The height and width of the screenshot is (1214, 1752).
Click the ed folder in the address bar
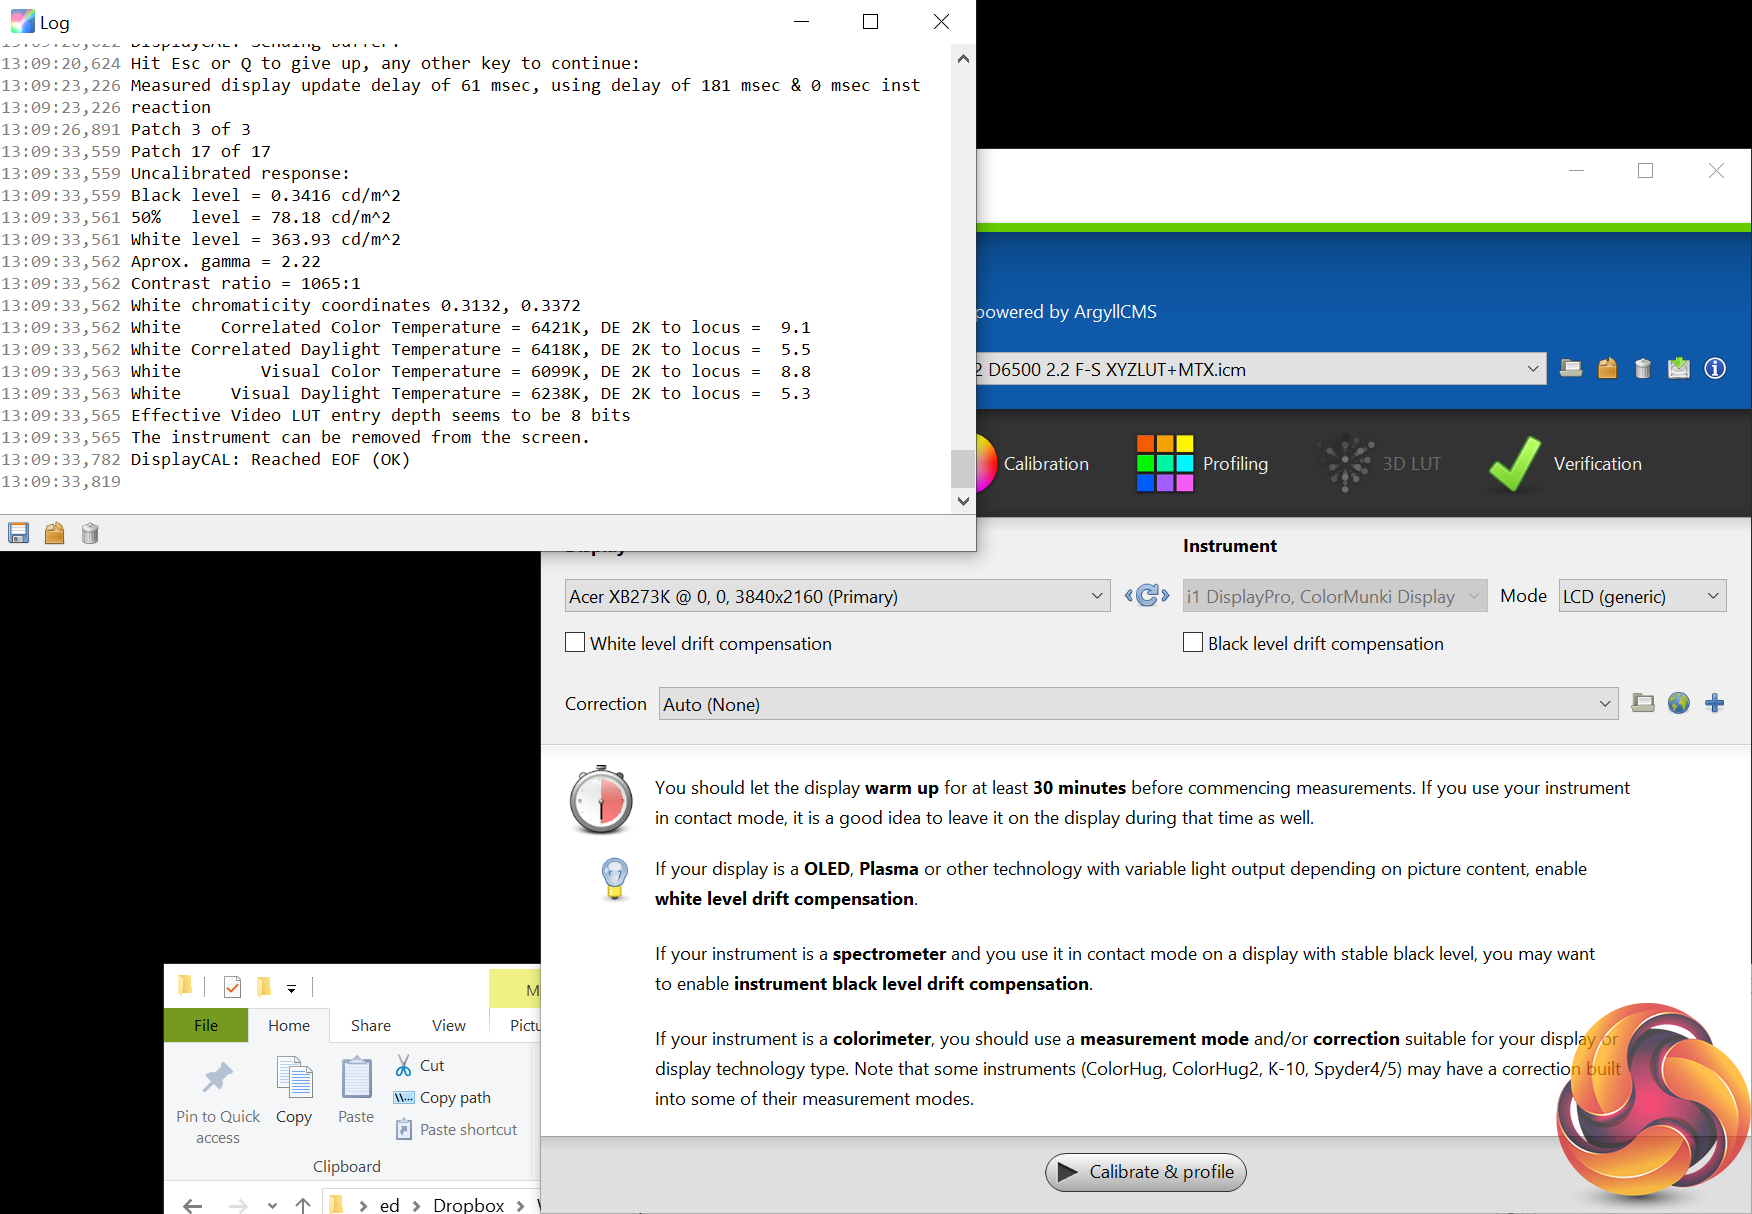[390, 1205]
